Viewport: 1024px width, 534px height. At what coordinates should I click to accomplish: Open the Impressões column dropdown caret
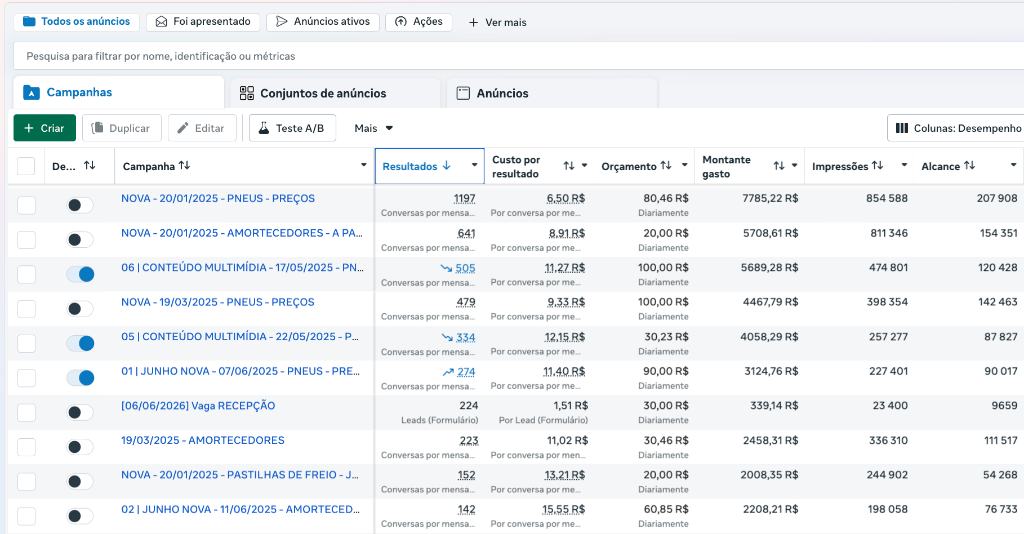click(x=904, y=165)
